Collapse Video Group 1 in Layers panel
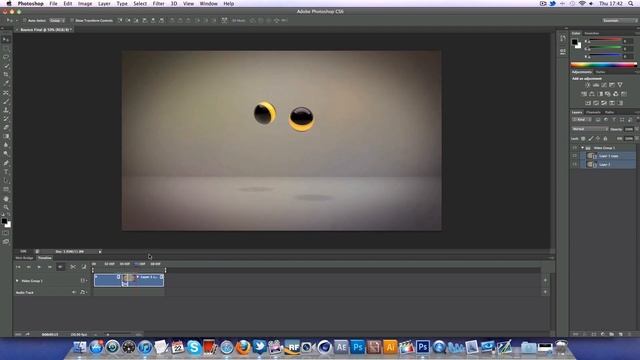The image size is (640, 360). tap(582, 148)
